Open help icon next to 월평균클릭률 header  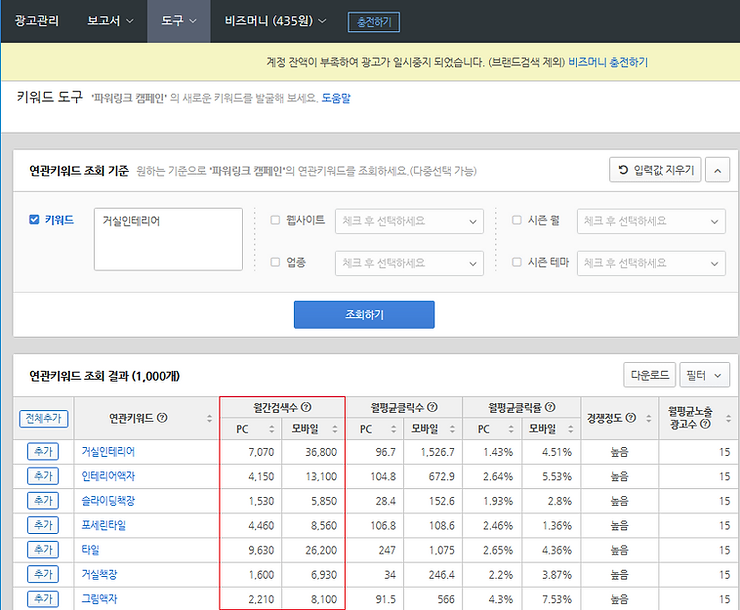[x=550, y=407]
